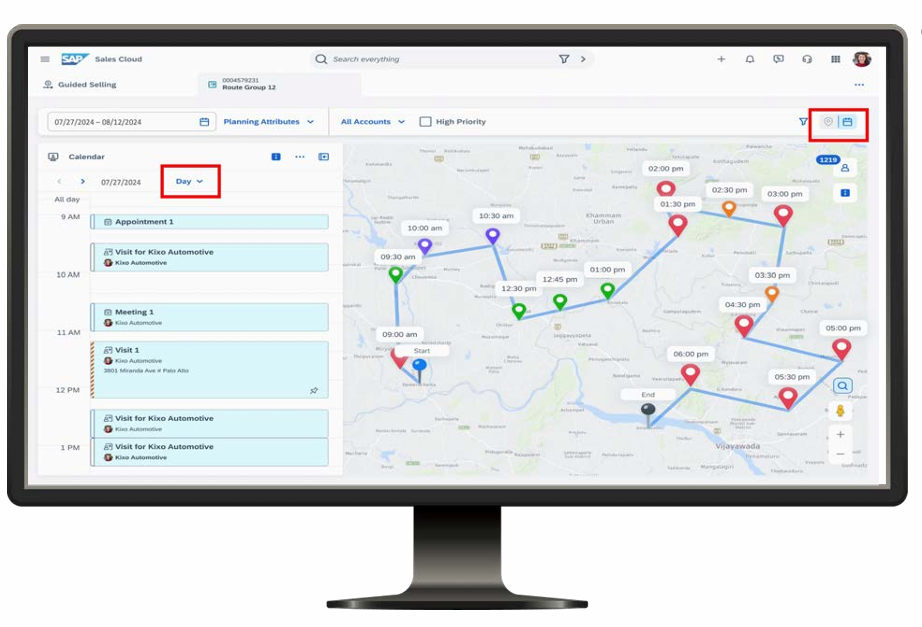Open the Appointment 1 event

[209, 222]
